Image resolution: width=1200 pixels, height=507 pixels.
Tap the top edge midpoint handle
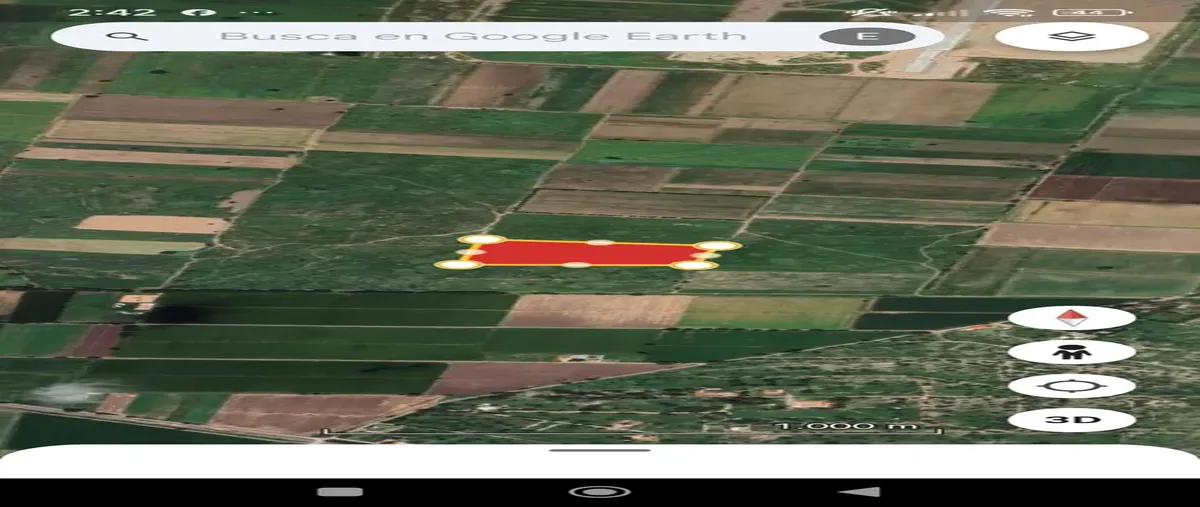600,242
